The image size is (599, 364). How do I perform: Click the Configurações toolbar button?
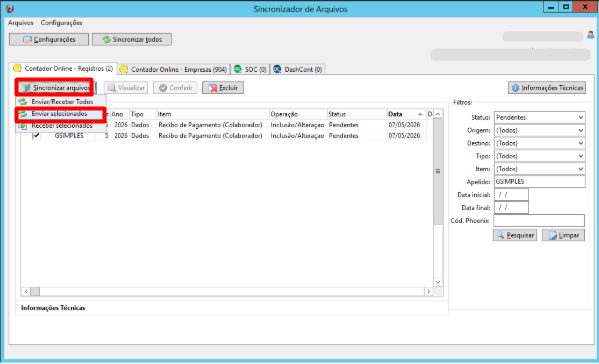pyautogui.click(x=49, y=39)
